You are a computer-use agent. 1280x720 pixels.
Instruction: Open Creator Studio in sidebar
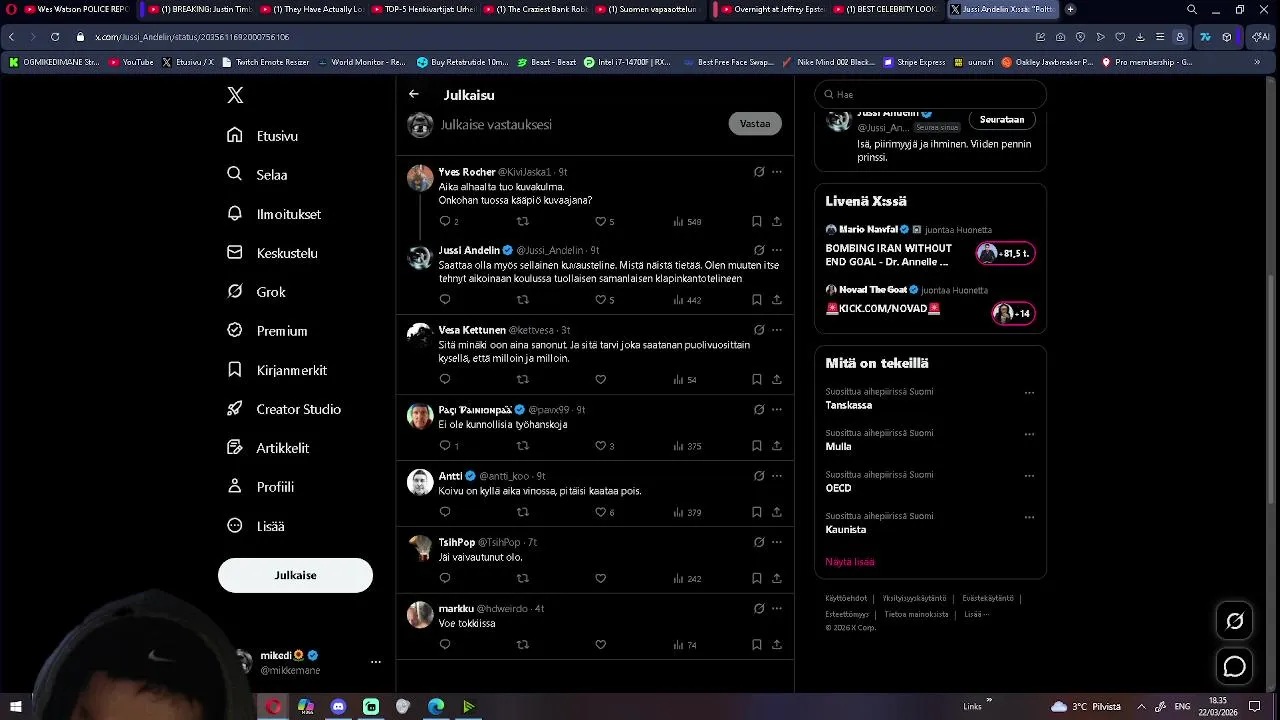coord(285,409)
